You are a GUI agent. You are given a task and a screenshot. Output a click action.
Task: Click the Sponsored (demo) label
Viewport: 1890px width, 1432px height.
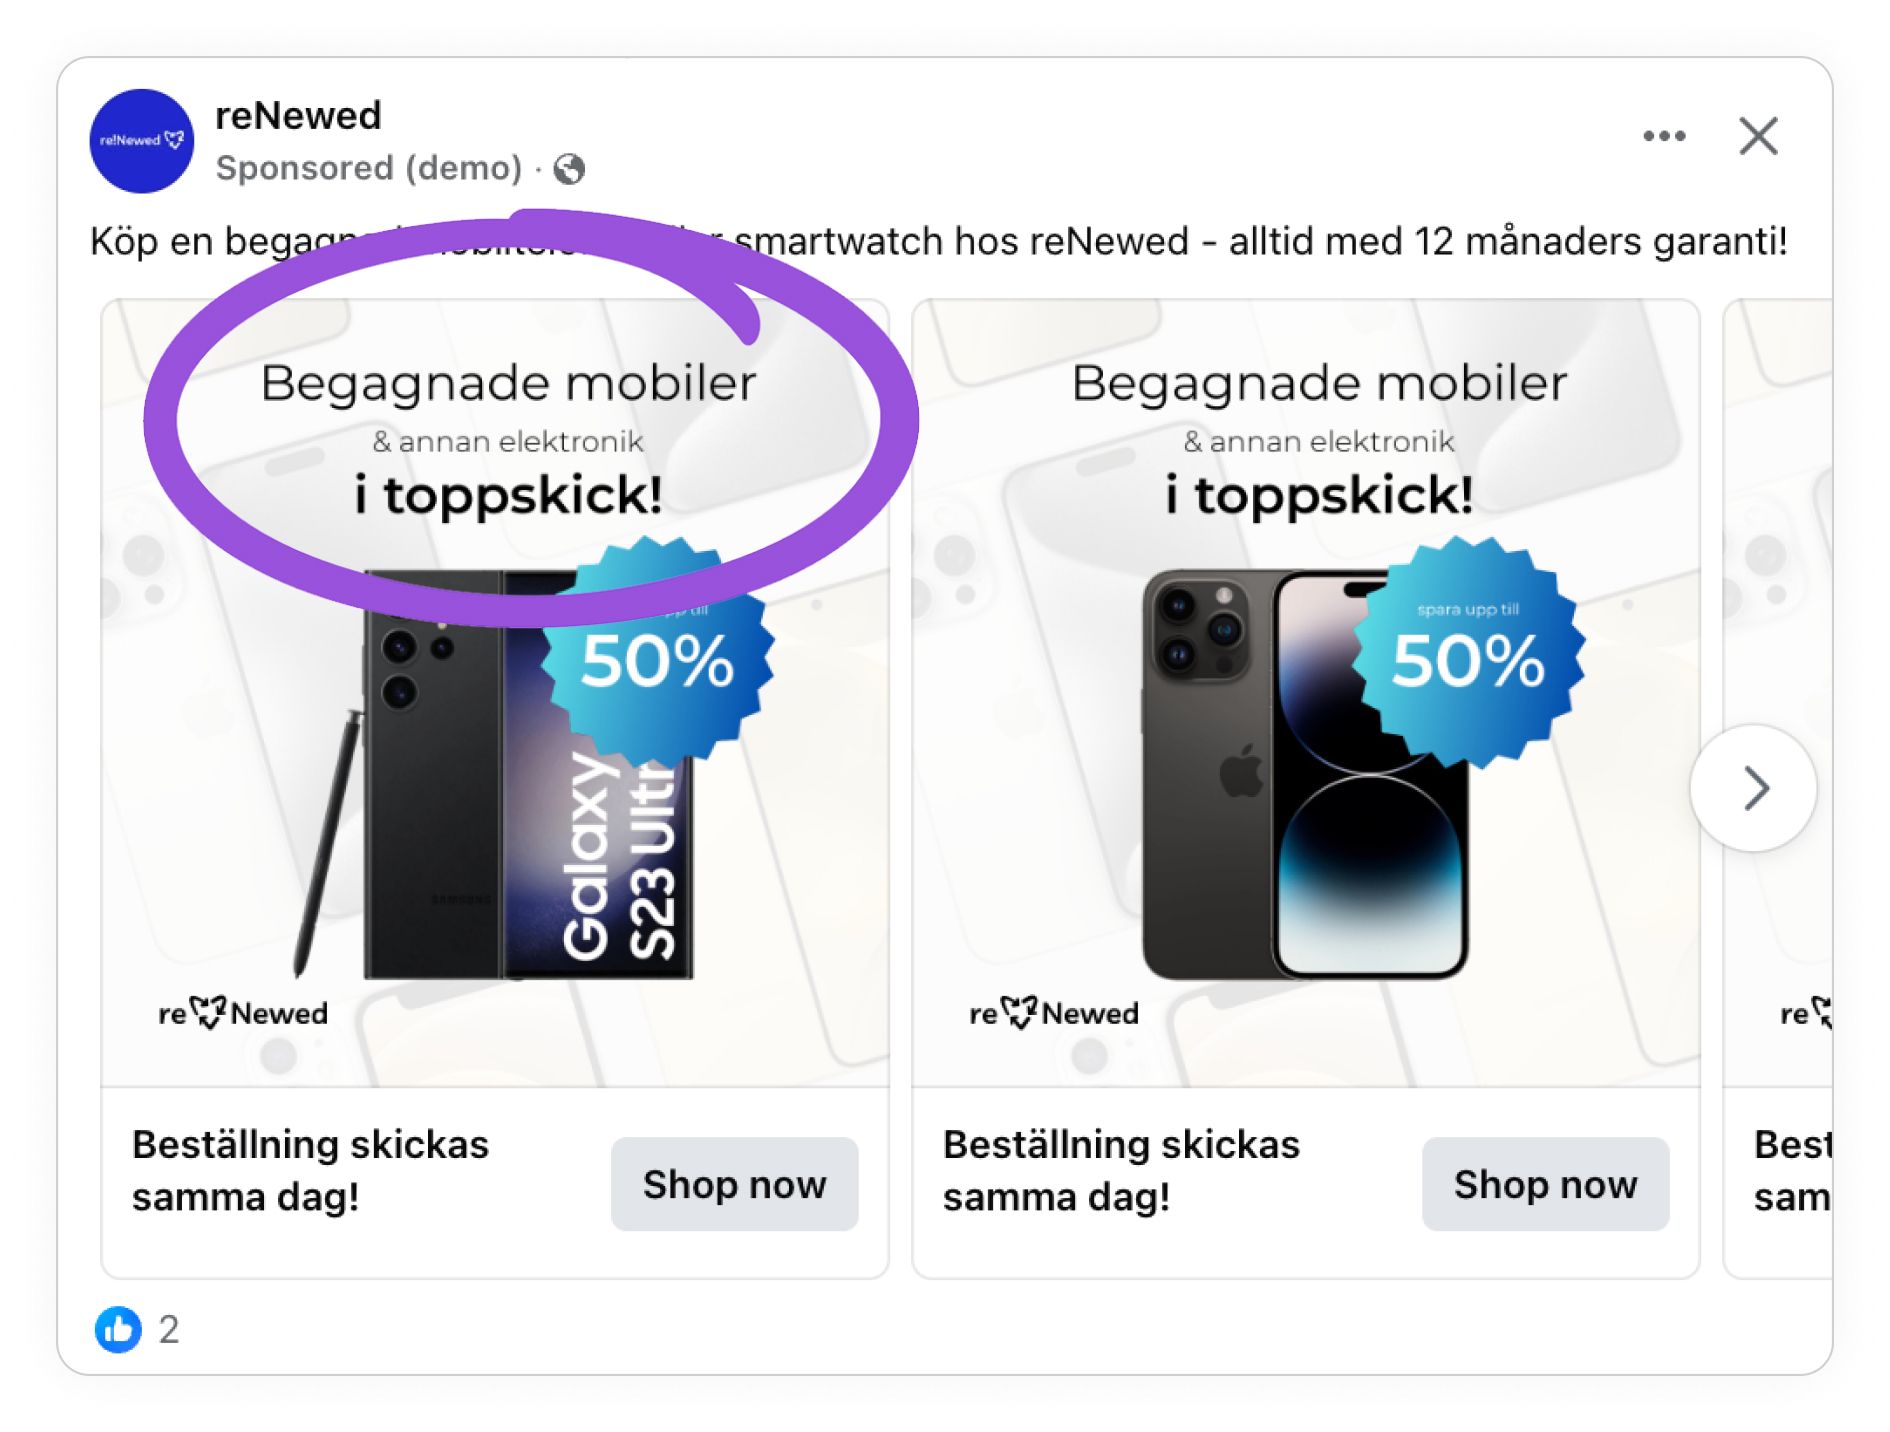369,168
